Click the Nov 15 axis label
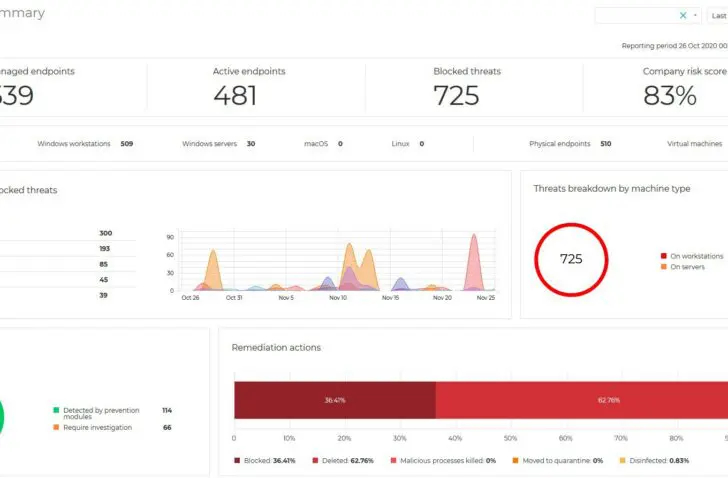Viewport: 728px width, 478px height. [x=390, y=298]
